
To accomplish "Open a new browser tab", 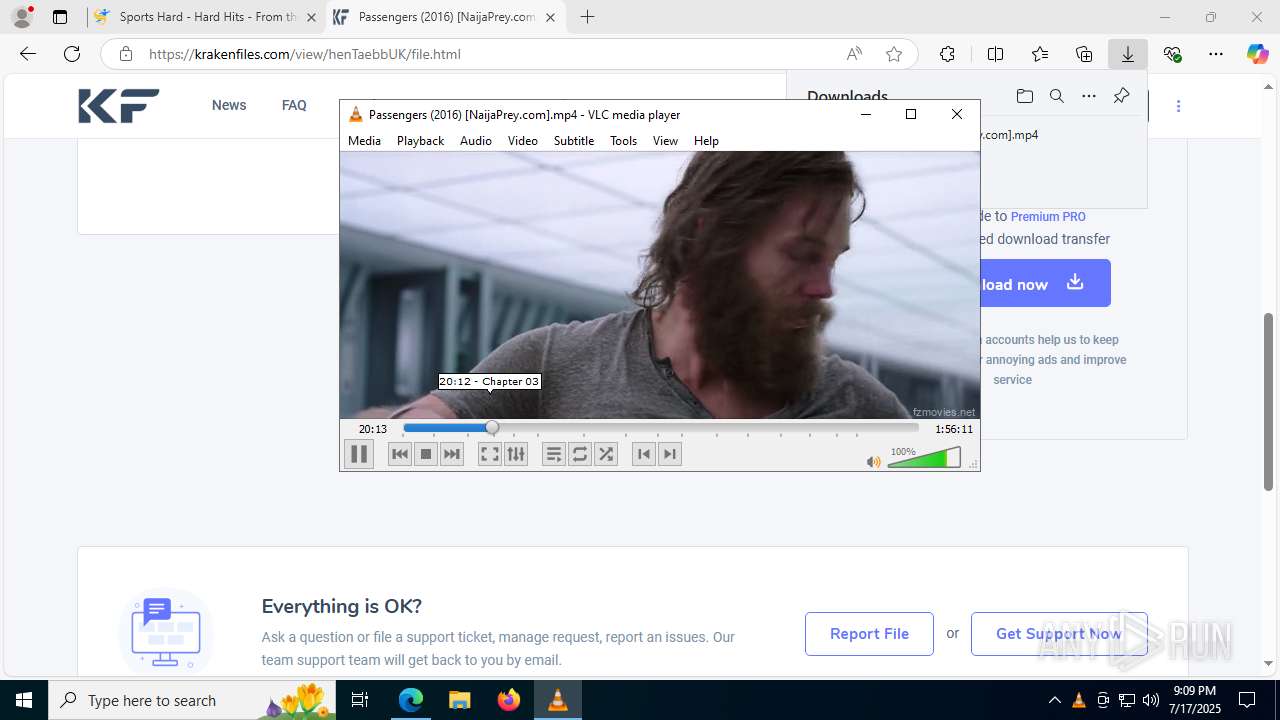I will coord(588,17).
